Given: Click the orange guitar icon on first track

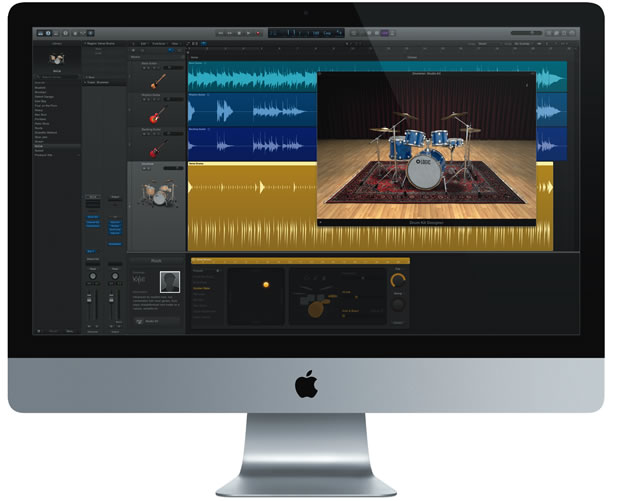Looking at the screenshot, I should 158,81.
